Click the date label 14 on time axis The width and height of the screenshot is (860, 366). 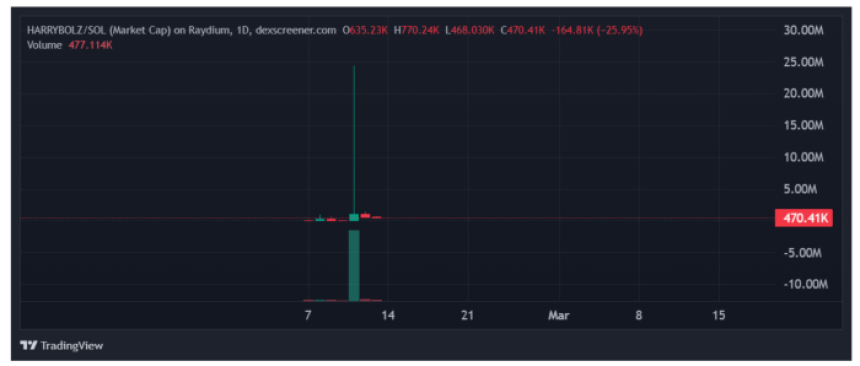pyautogui.click(x=388, y=316)
